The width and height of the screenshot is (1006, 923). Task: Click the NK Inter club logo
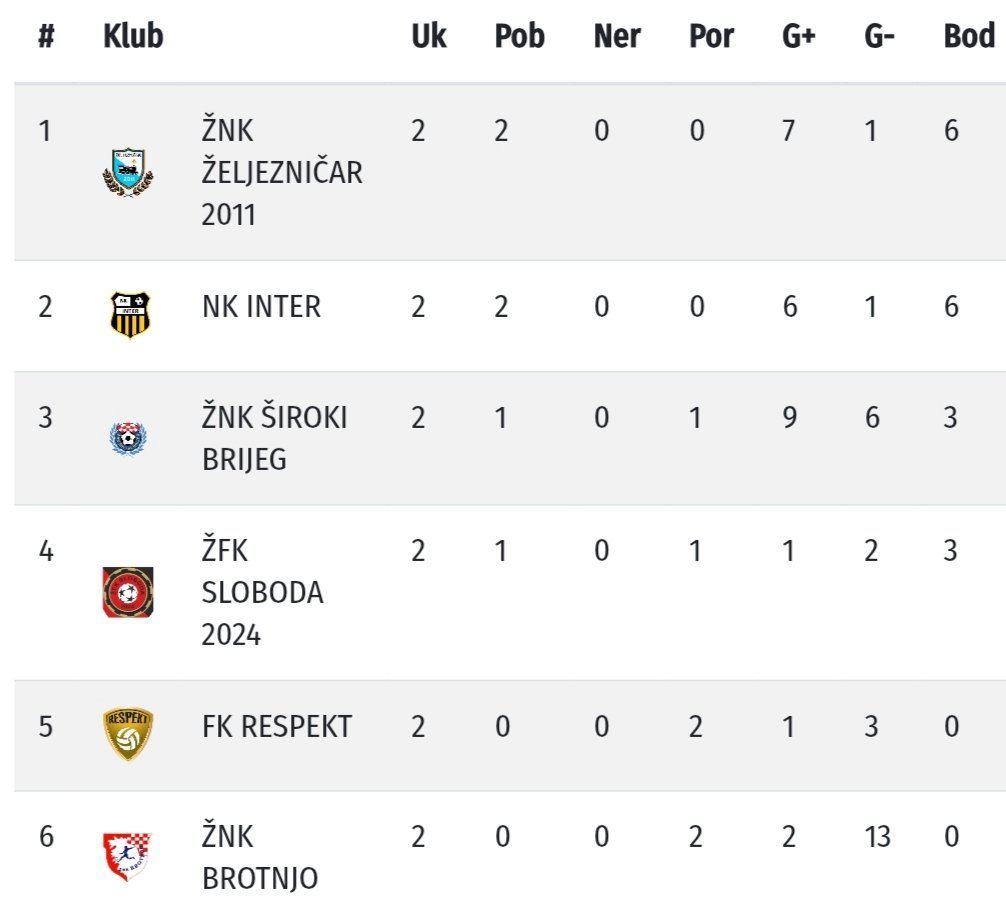click(128, 314)
